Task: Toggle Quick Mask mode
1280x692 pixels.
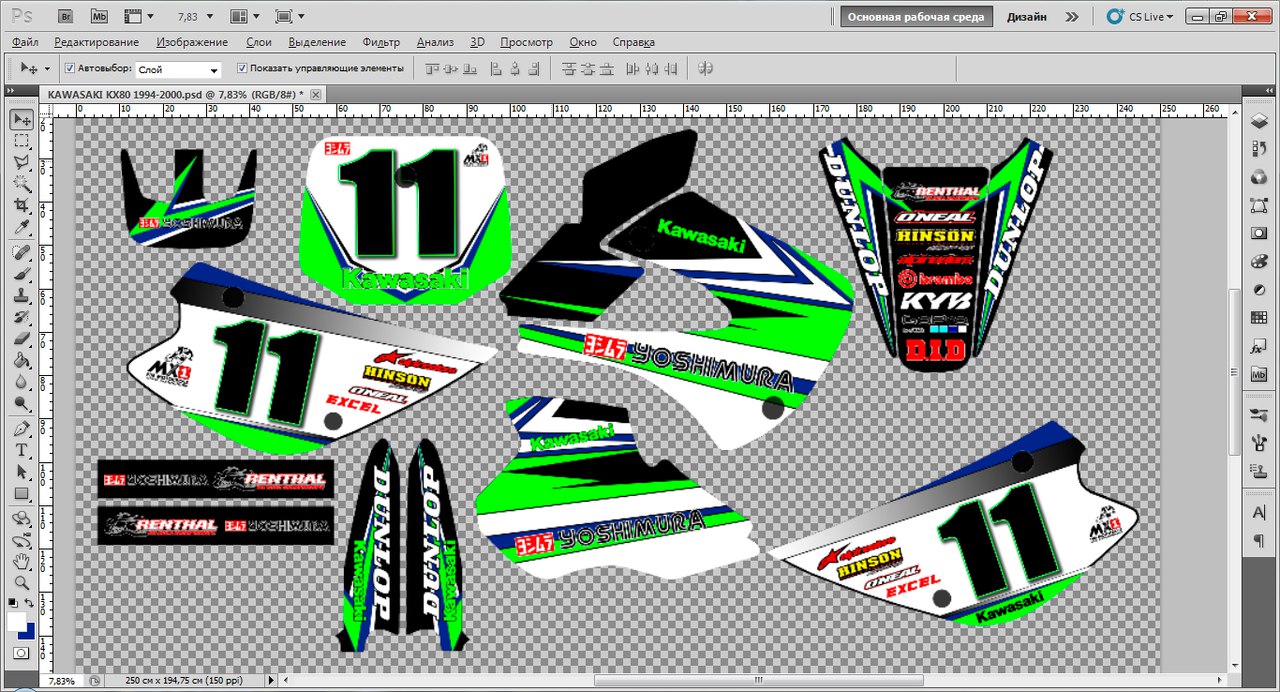Action: coord(21,652)
